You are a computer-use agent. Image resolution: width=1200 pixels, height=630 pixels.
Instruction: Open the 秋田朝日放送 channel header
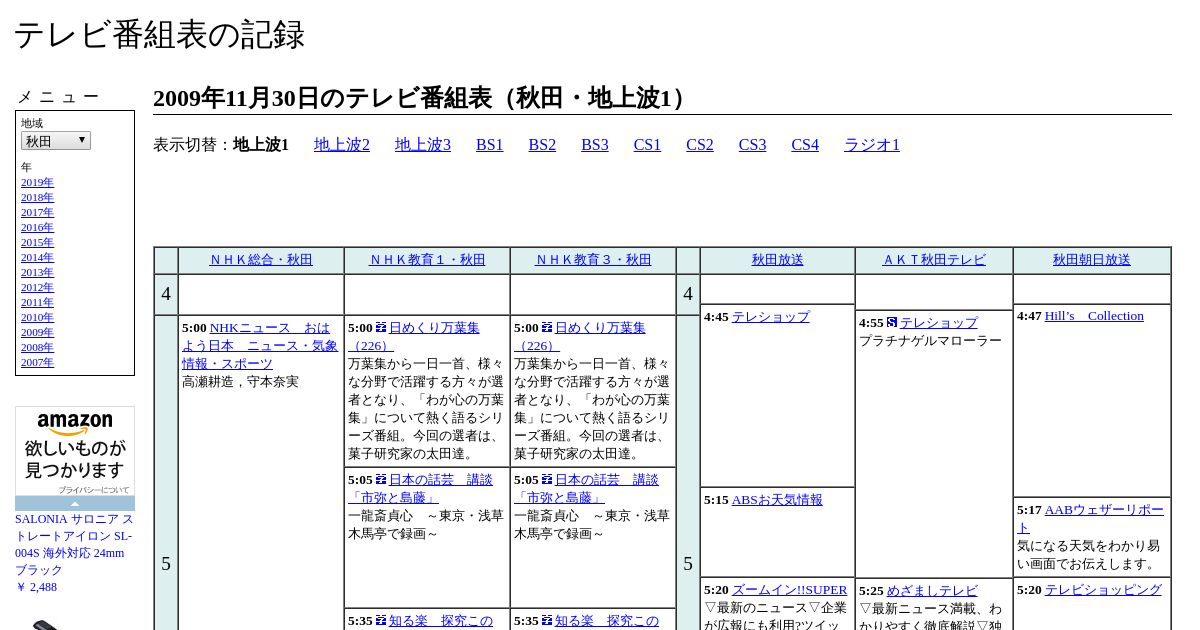point(1092,260)
